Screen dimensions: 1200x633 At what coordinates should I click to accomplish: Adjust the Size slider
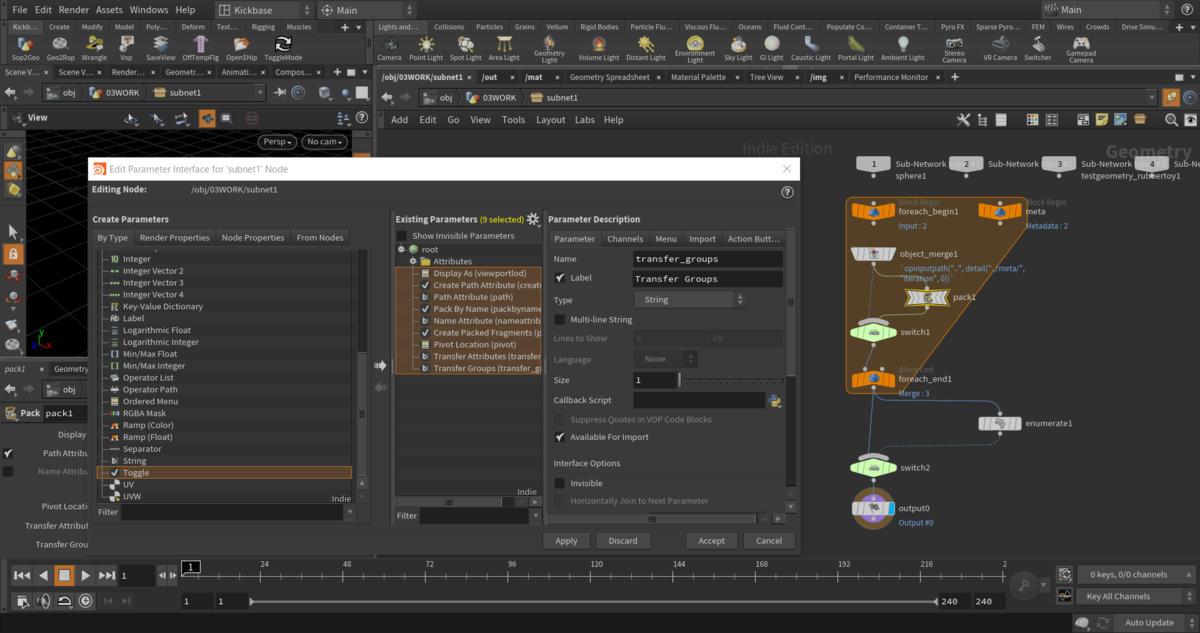coord(731,380)
